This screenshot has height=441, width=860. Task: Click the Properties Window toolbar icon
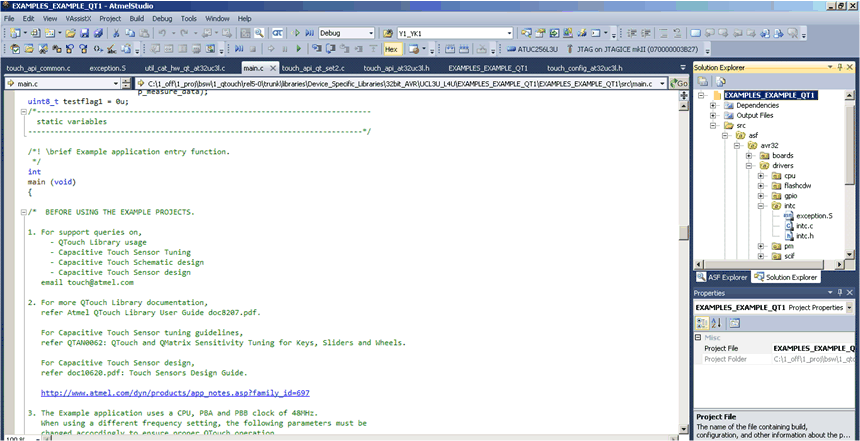(540, 33)
